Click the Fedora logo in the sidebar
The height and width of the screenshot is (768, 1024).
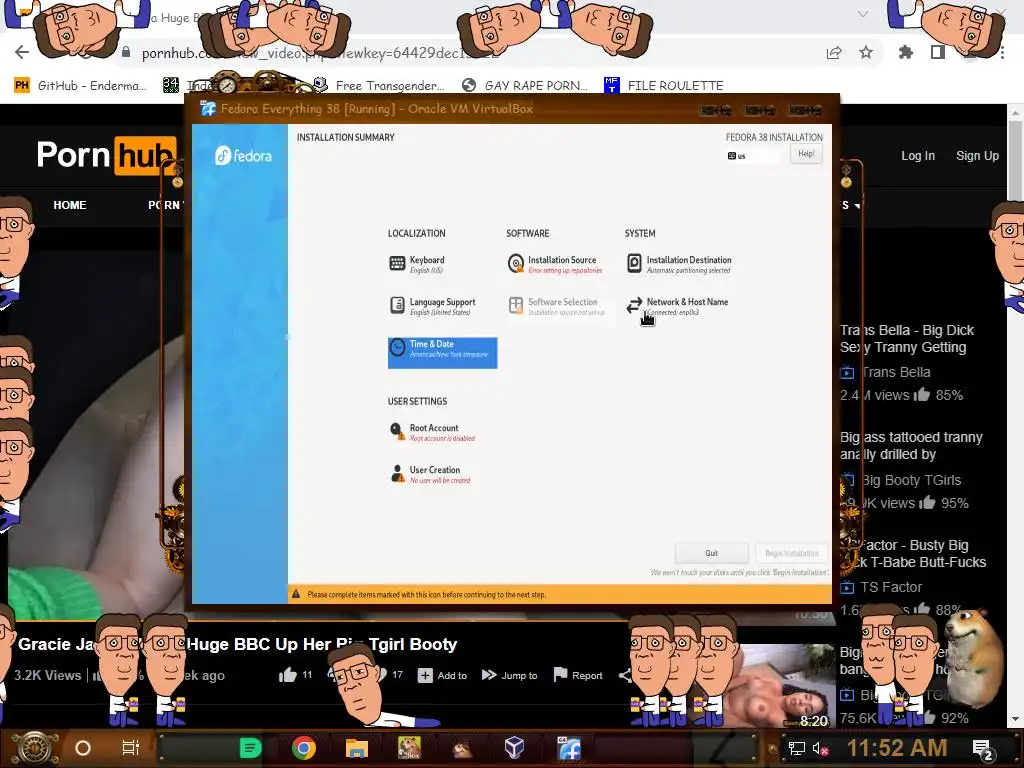[243, 155]
